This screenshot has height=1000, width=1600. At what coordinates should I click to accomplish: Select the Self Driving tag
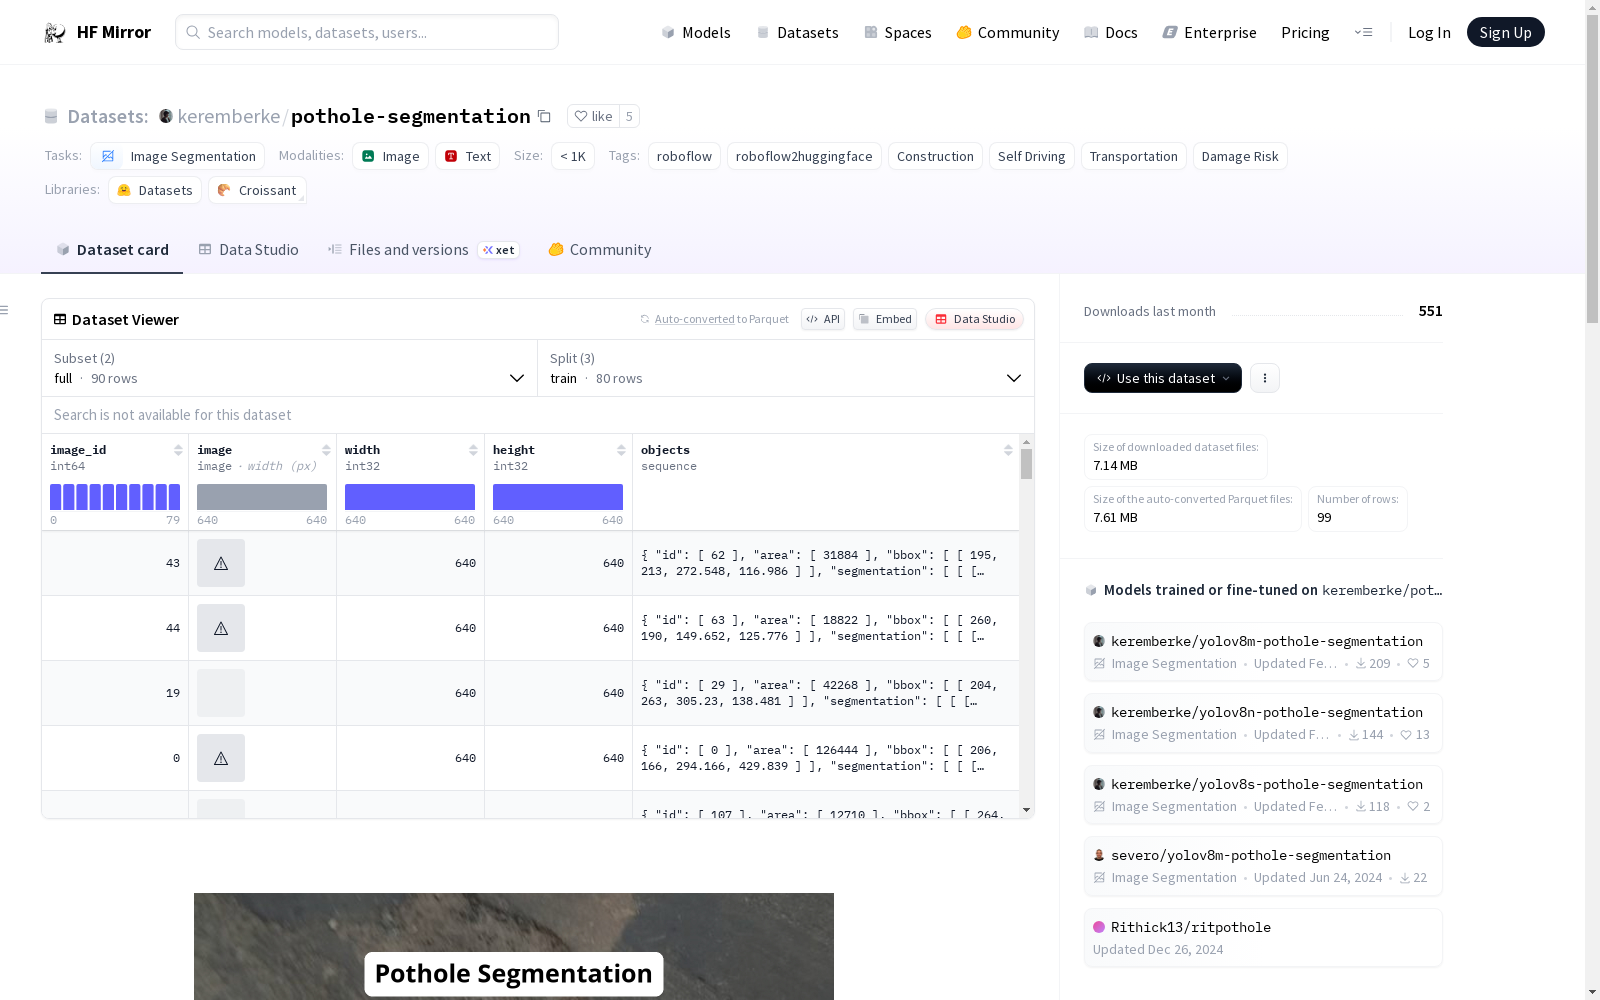1031,156
